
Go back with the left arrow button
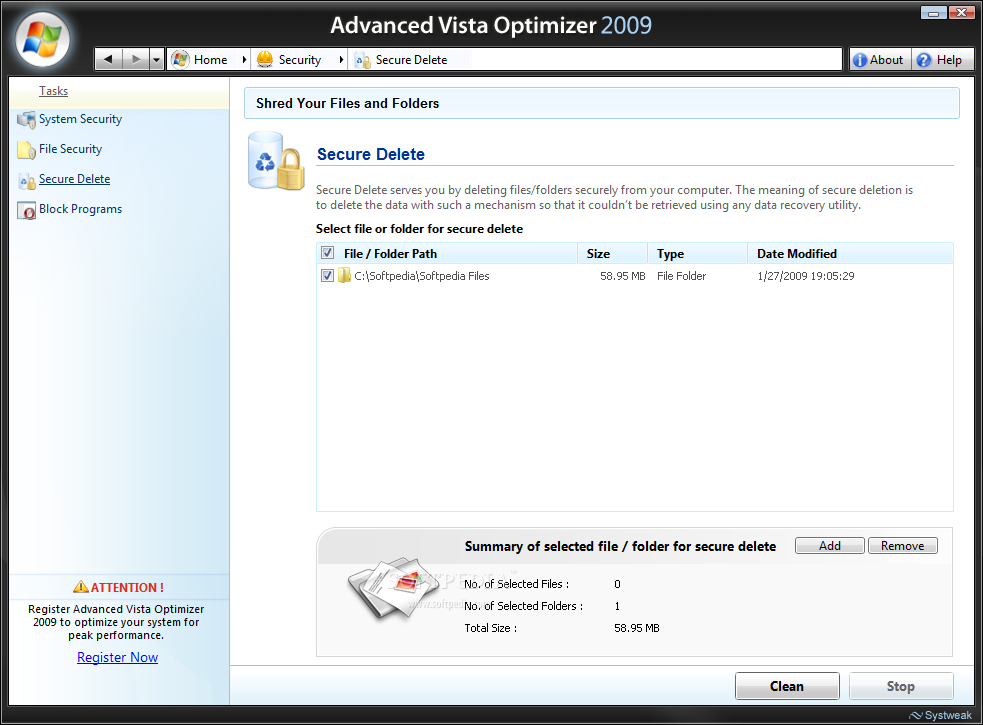pyautogui.click(x=108, y=60)
